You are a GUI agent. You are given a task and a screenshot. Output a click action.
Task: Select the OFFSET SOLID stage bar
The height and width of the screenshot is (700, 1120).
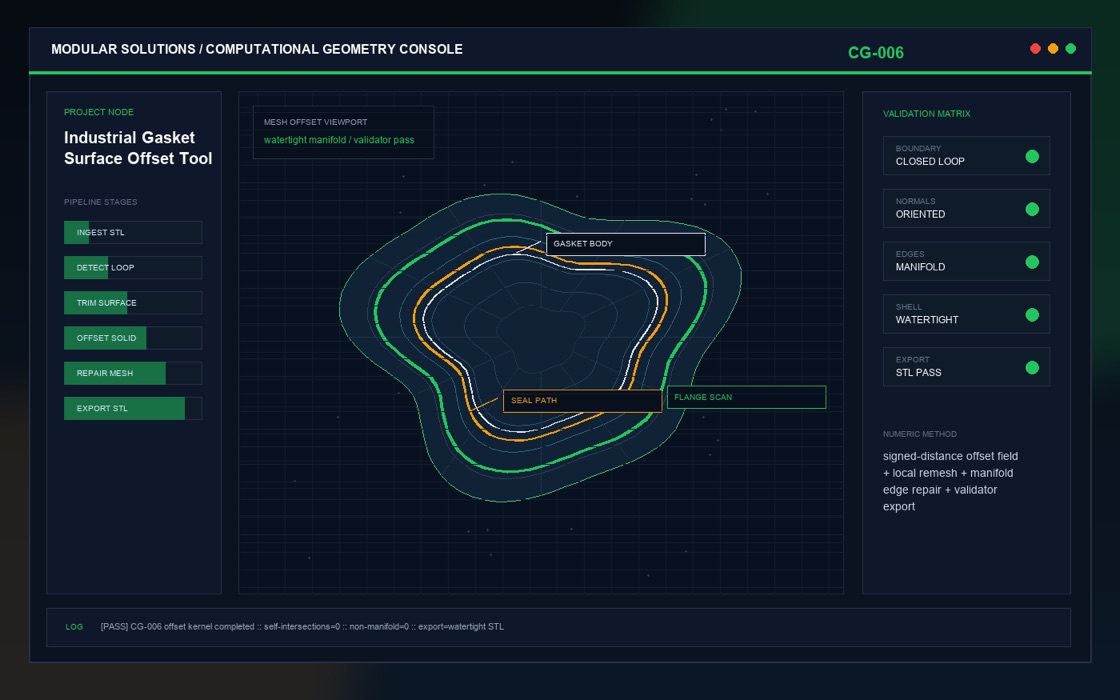point(133,338)
